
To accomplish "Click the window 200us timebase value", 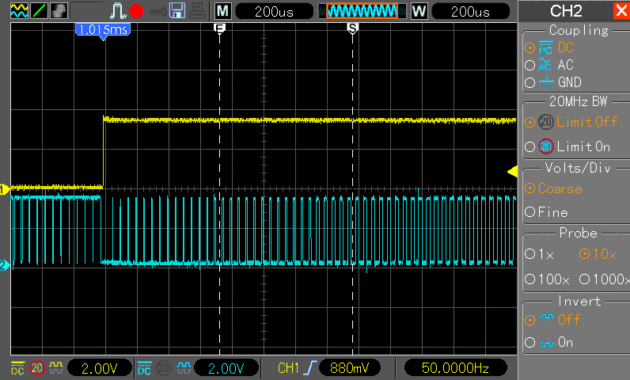I will pyautogui.click(x=470, y=12).
